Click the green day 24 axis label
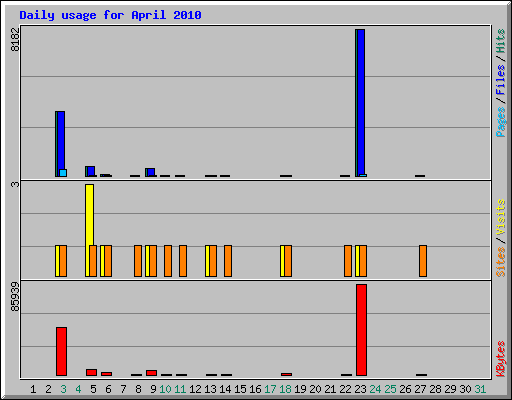The width and height of the screenshot is (512, 400). click(x=375, y=389)
